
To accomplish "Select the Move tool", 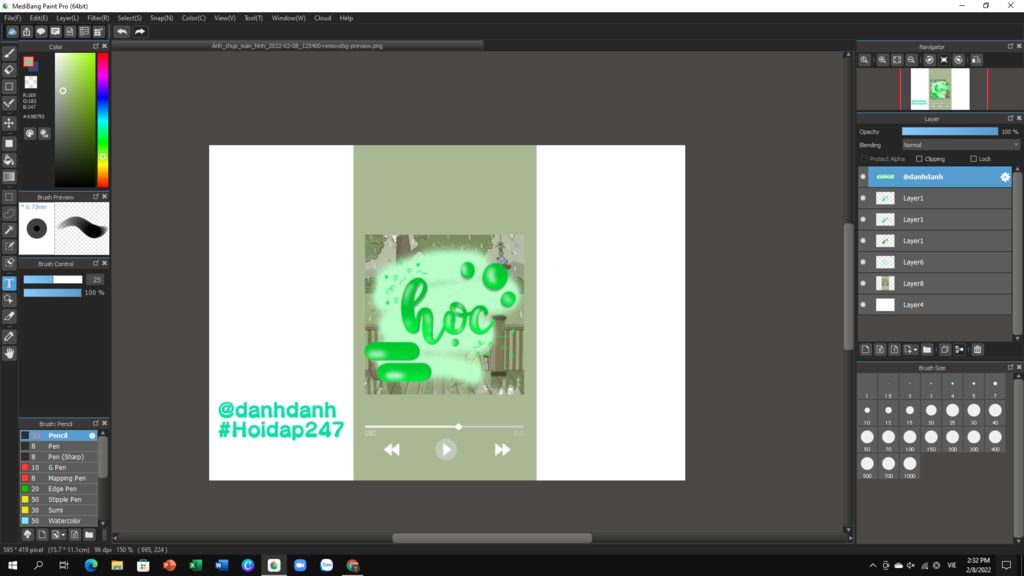I will point(9,123).
